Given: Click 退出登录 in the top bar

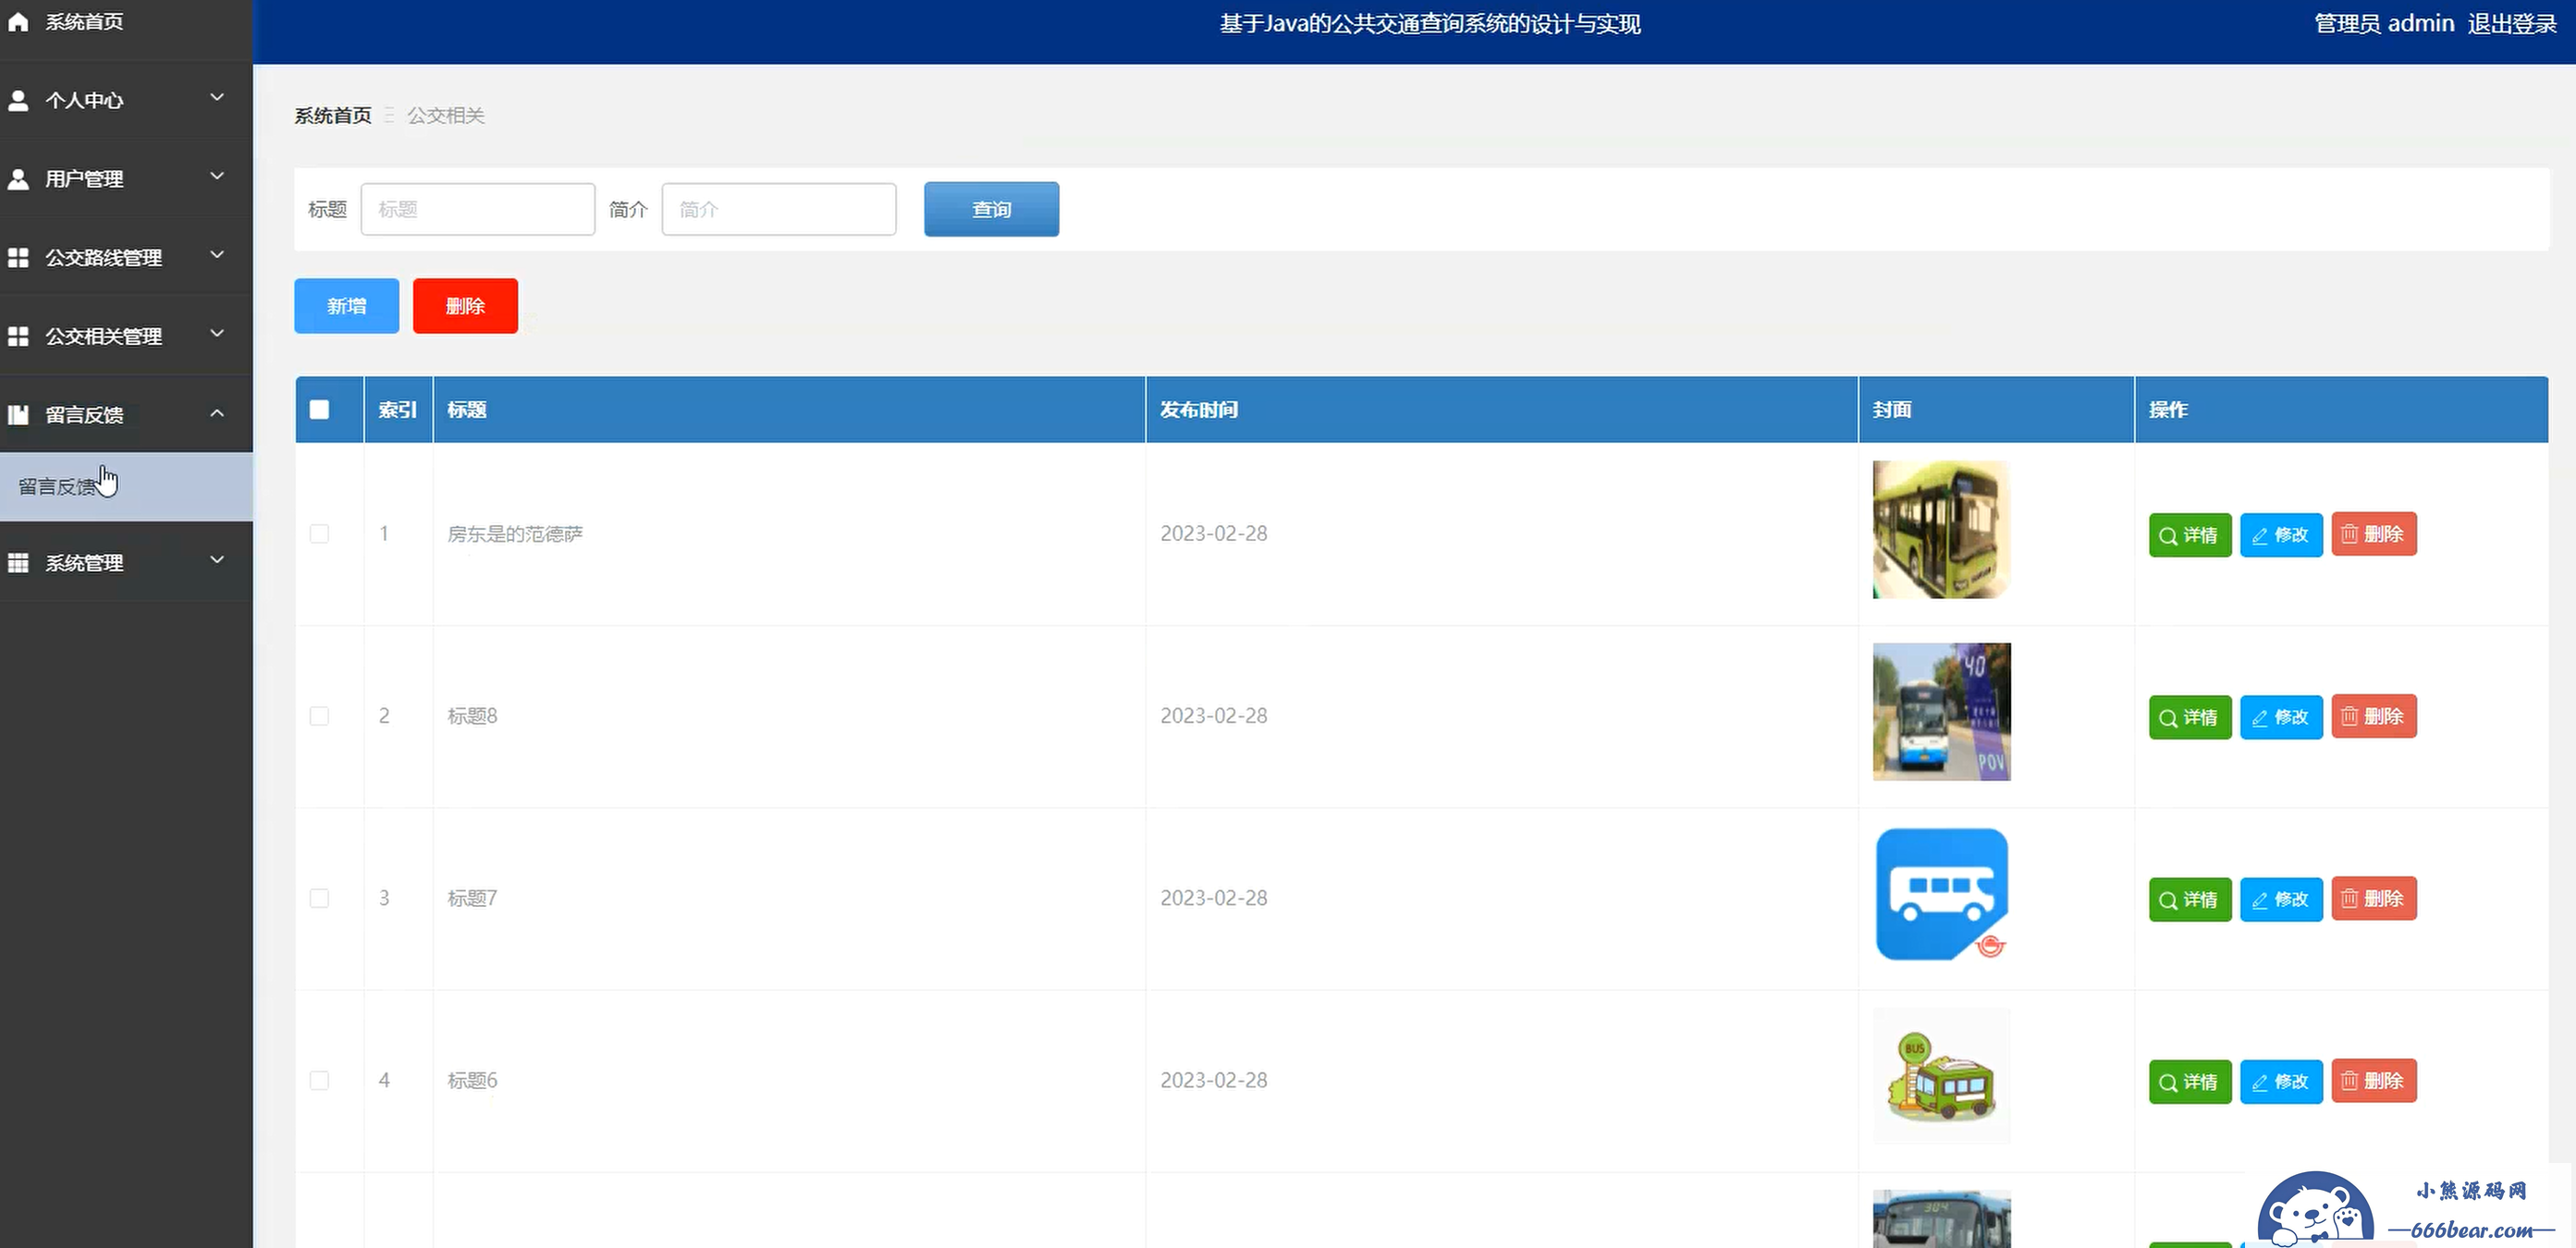Looking at the screenshot, I should [x=2511, y=23].
